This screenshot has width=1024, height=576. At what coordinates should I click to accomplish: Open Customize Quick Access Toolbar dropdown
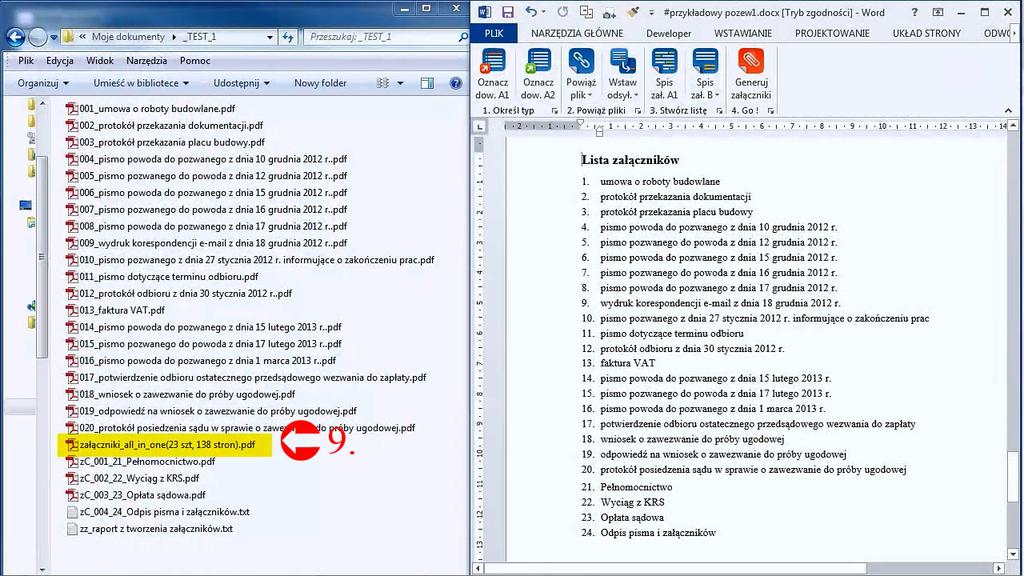point(651,12)
